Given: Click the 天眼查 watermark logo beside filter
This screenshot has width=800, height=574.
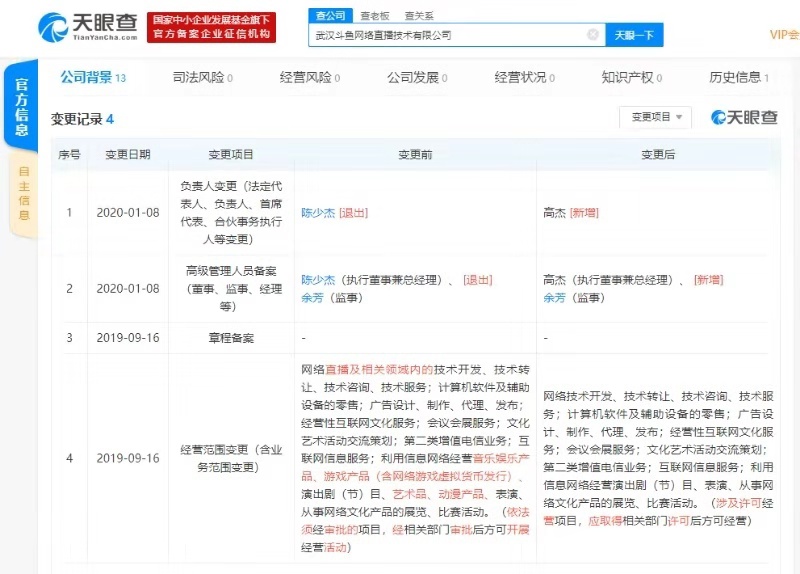Looking at the screenshot, I should pyautogui.click(x=744, y=118).
